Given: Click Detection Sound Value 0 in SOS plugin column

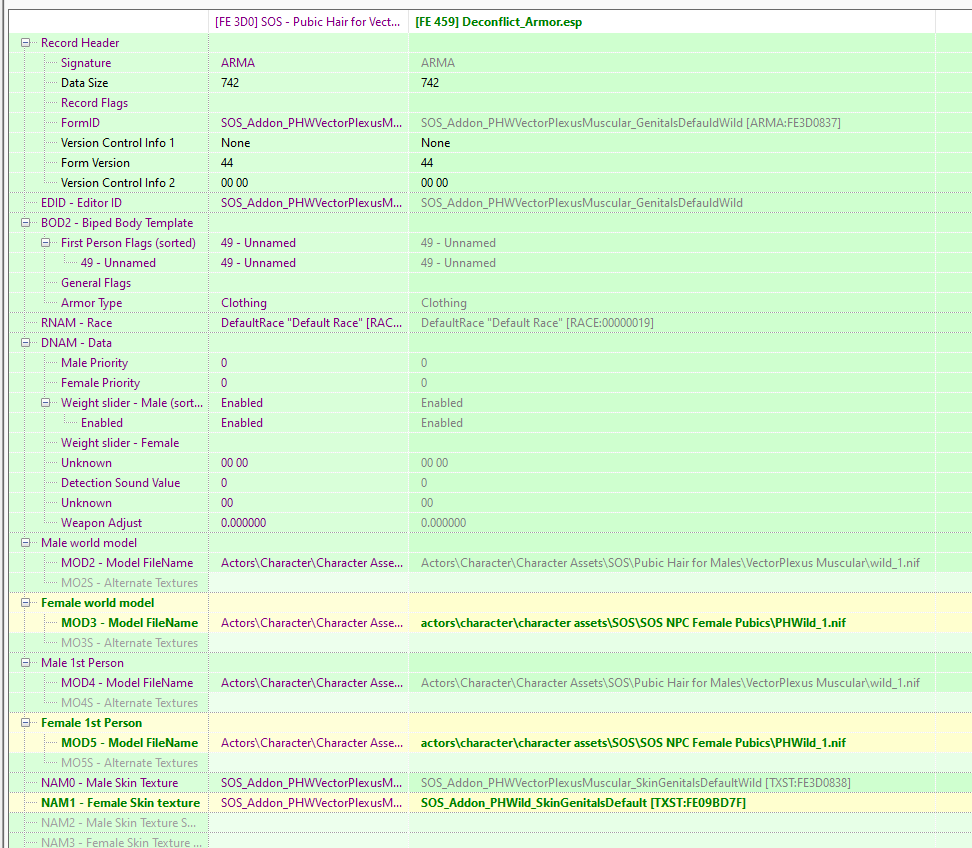Looking at the screenshot, I should pos(224,483).
